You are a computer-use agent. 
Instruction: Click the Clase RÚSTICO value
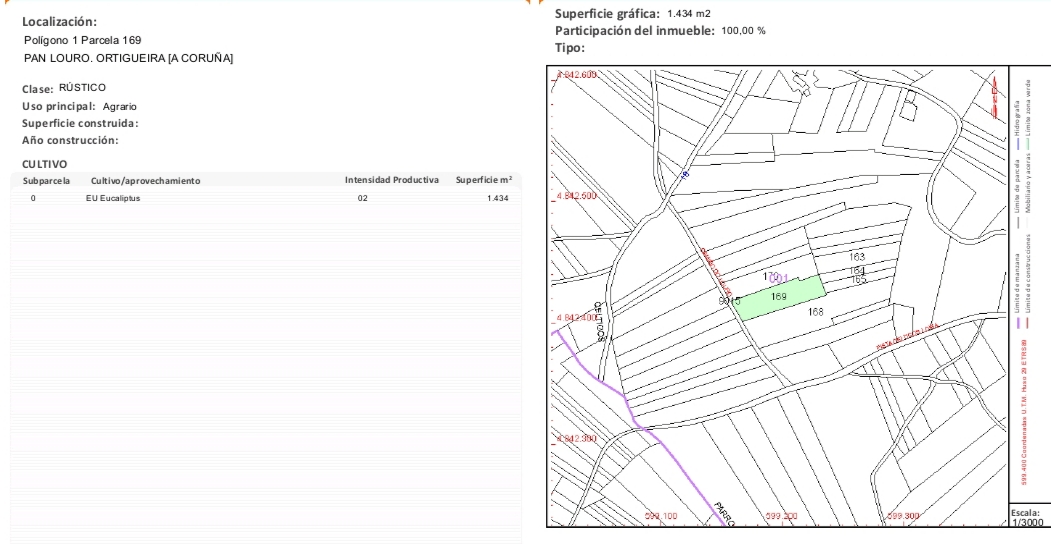point(82,88)
